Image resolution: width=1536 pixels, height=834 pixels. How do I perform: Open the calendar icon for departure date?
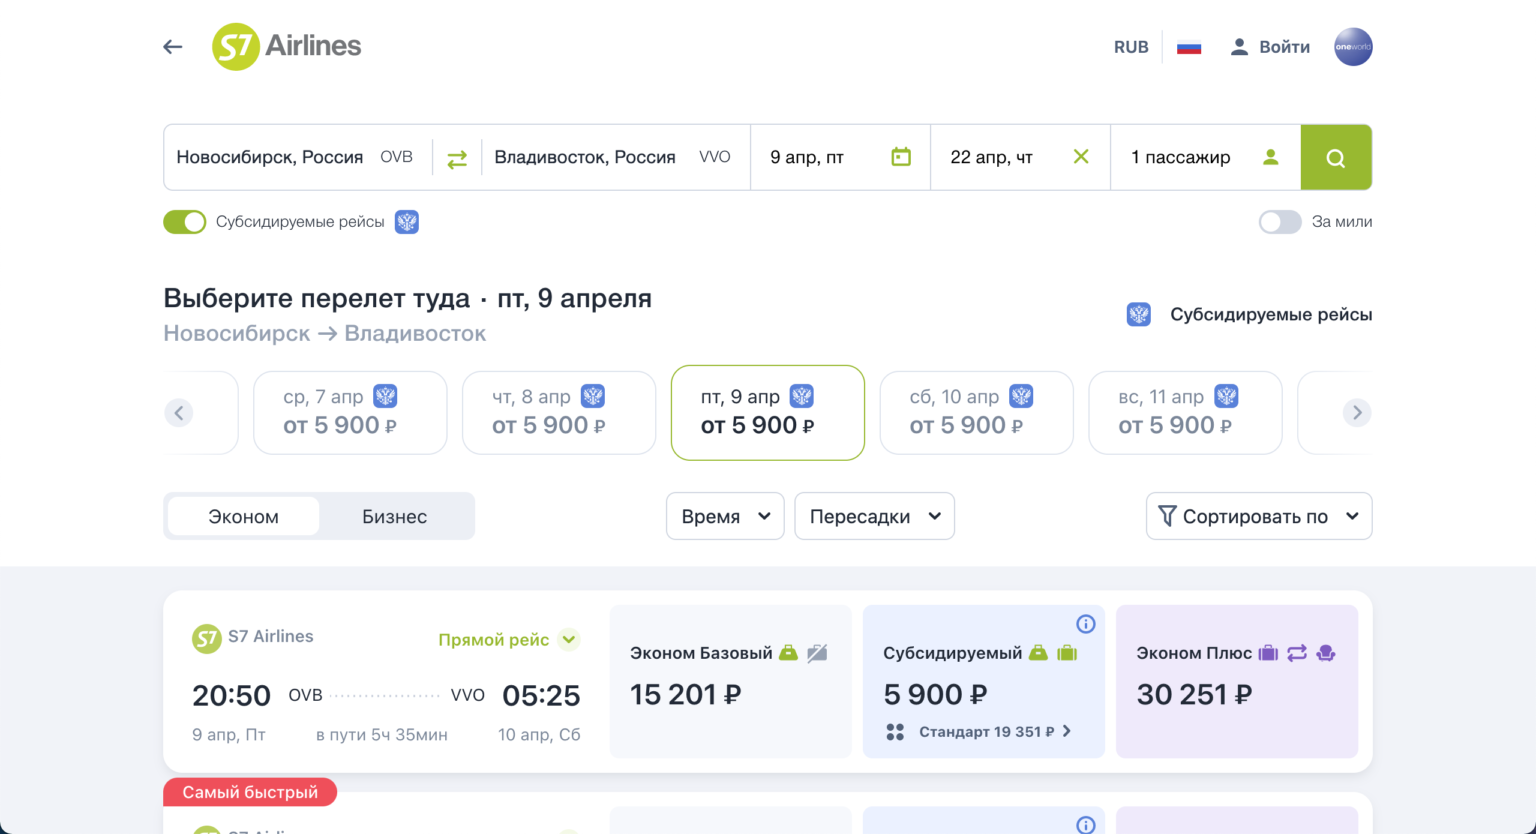point(901,157)
